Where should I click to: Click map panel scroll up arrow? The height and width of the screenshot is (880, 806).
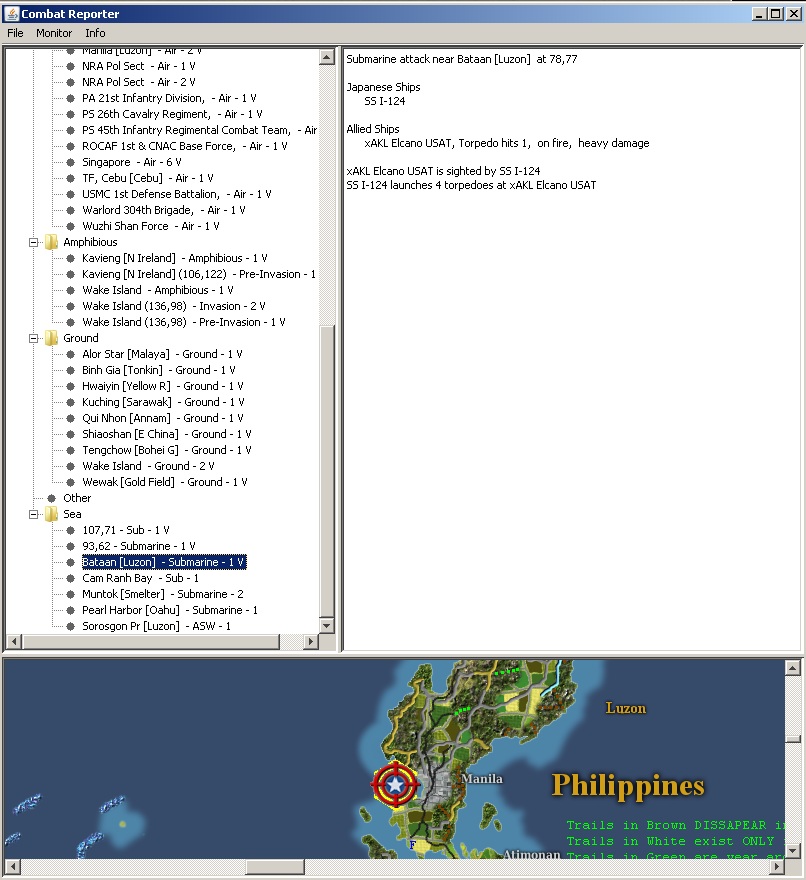click(x=793, y=668)
